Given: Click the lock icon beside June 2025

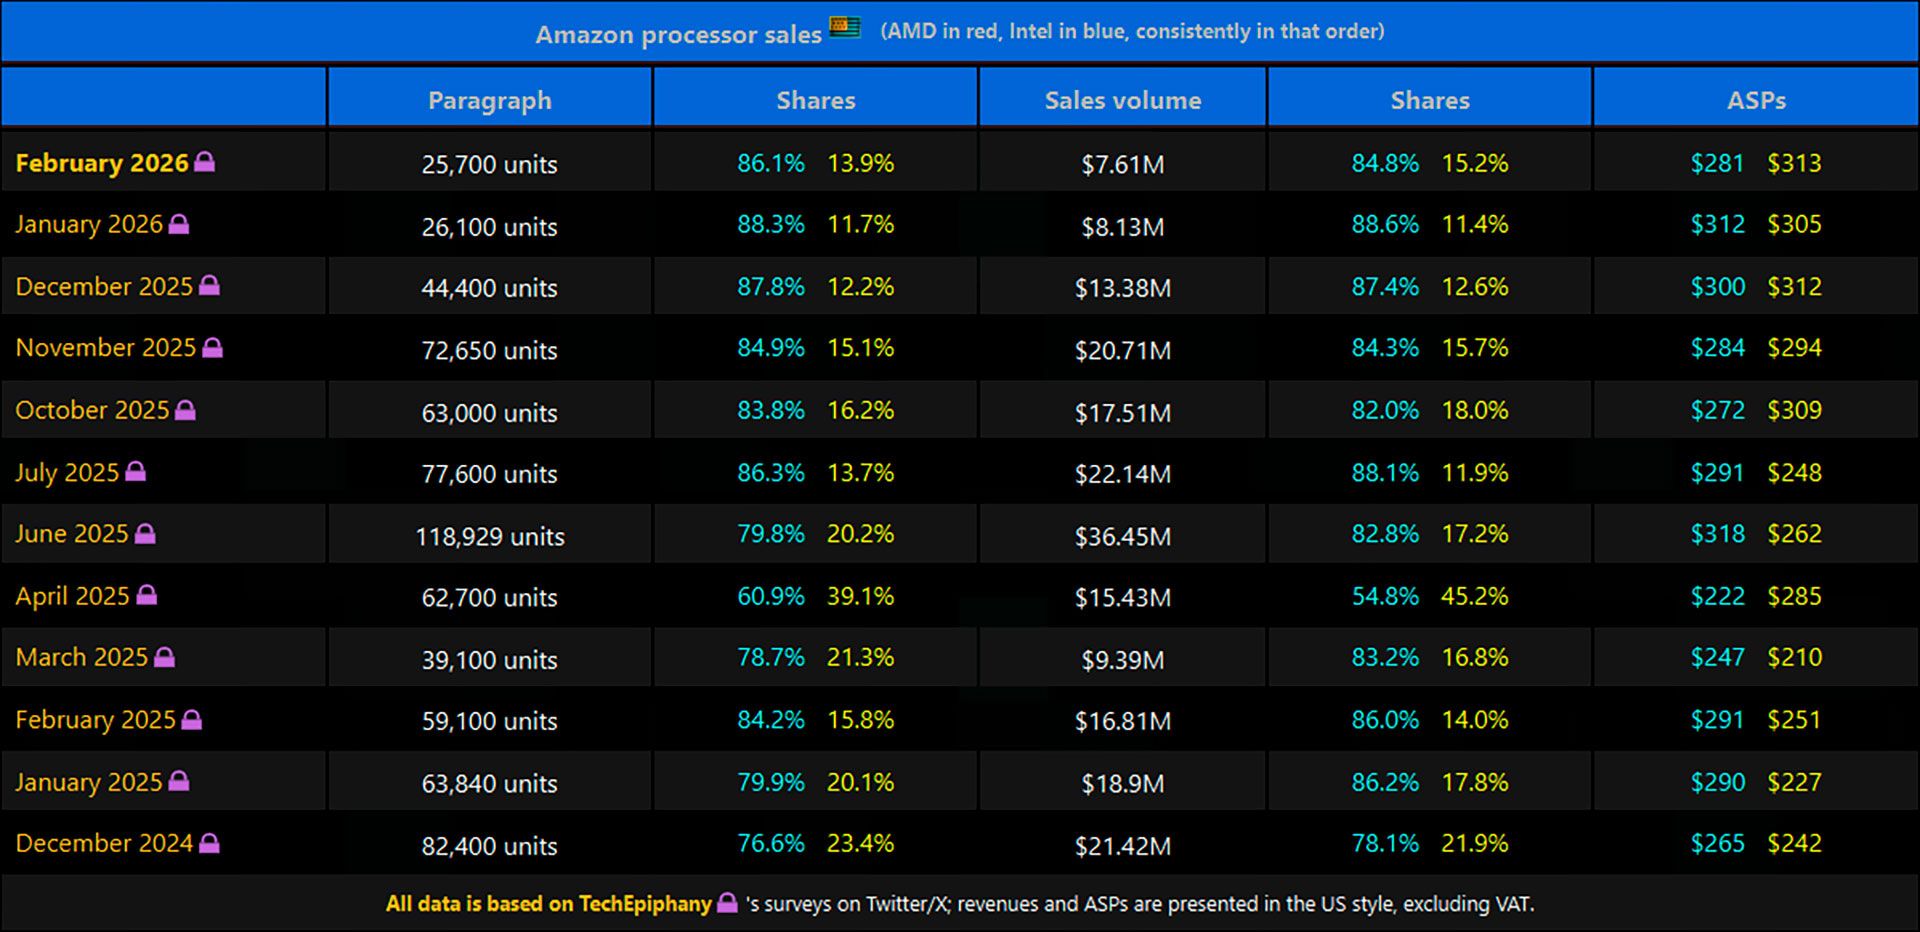Looking at the screenshot, I should (145, 534).
